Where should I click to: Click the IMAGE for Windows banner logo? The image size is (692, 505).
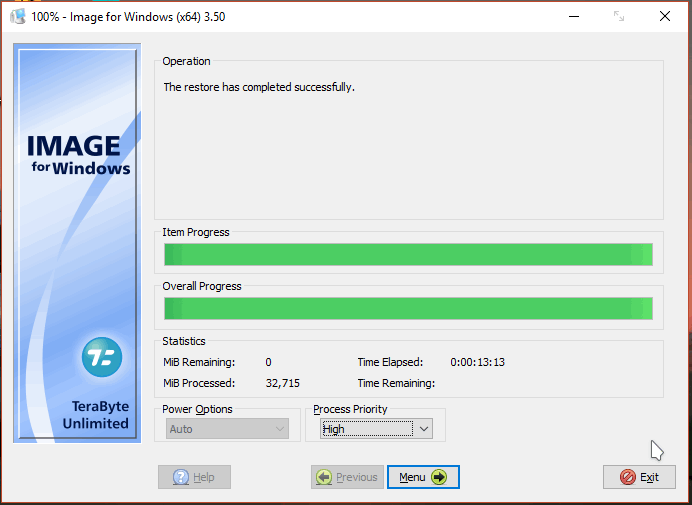[x=79, y=155]
